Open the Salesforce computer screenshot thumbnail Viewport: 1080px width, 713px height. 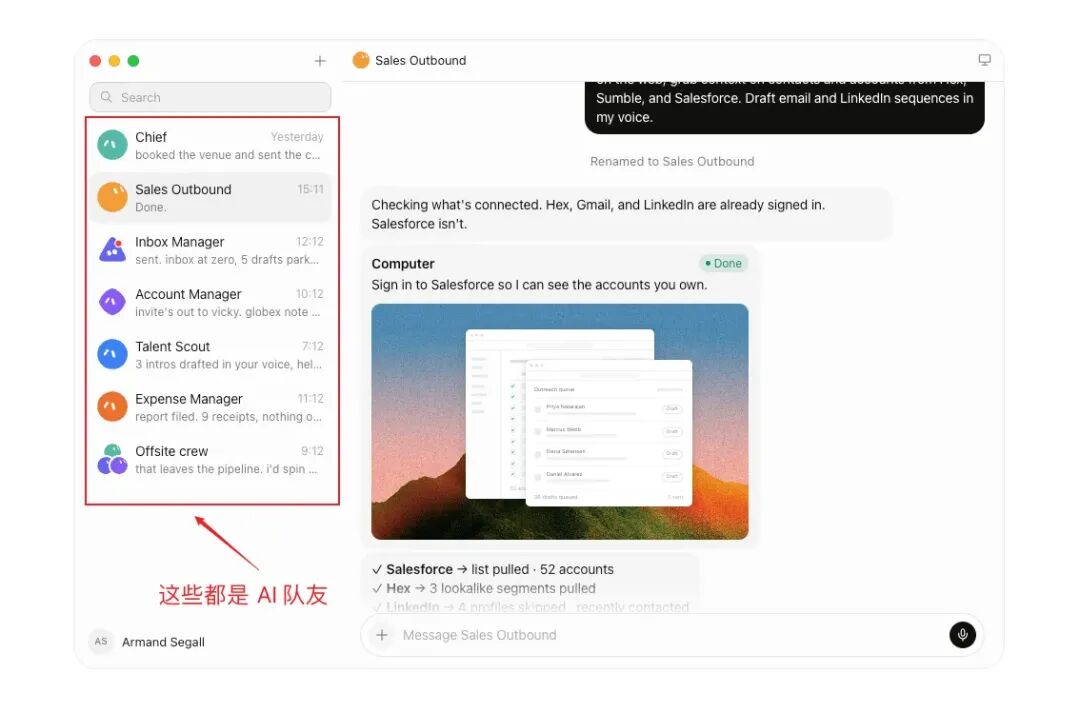(559, 422)
